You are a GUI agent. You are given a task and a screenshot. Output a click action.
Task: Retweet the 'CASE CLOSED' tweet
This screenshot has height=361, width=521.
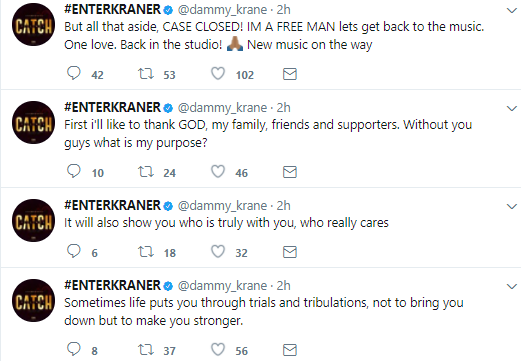pyautogui.click(x=146, y=73)
